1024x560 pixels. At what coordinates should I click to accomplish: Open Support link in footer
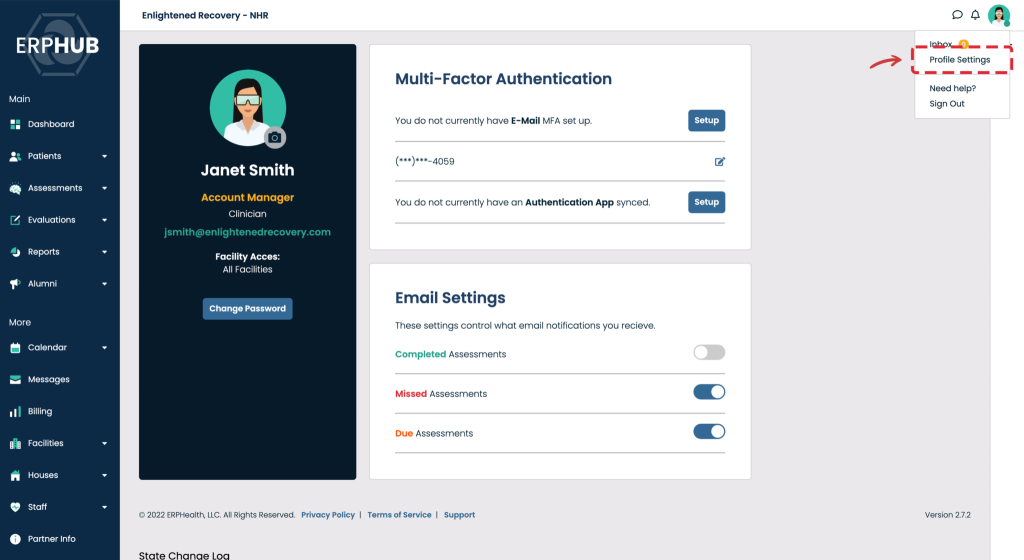point(459,515)
